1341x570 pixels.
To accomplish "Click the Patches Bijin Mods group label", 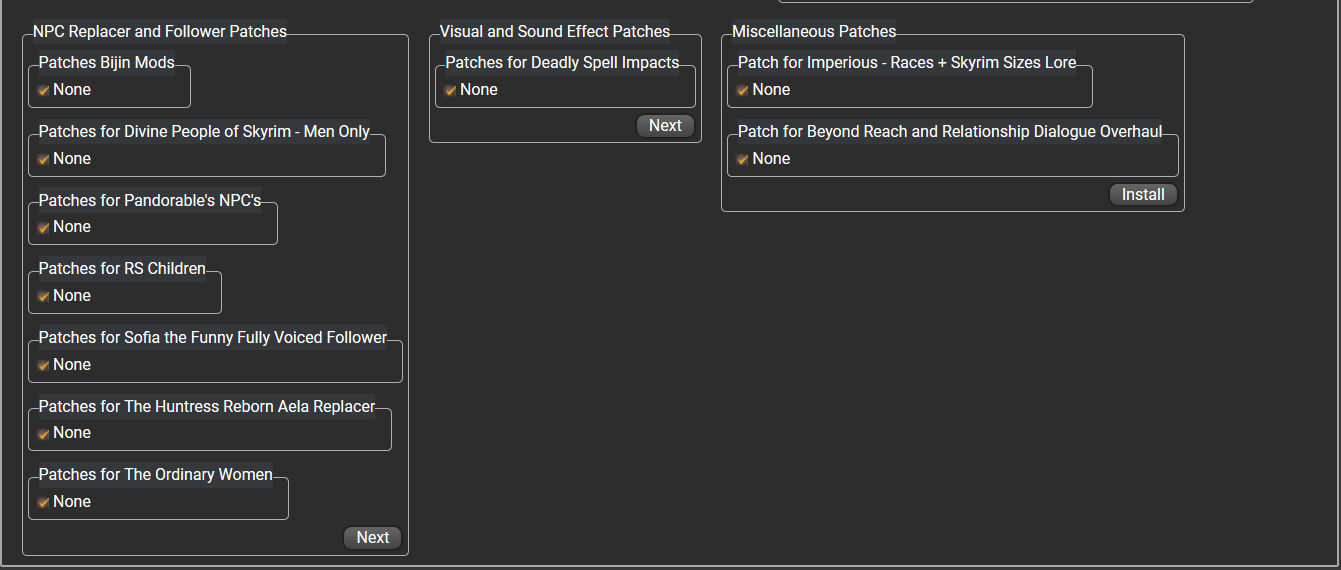I will (107, 63).
